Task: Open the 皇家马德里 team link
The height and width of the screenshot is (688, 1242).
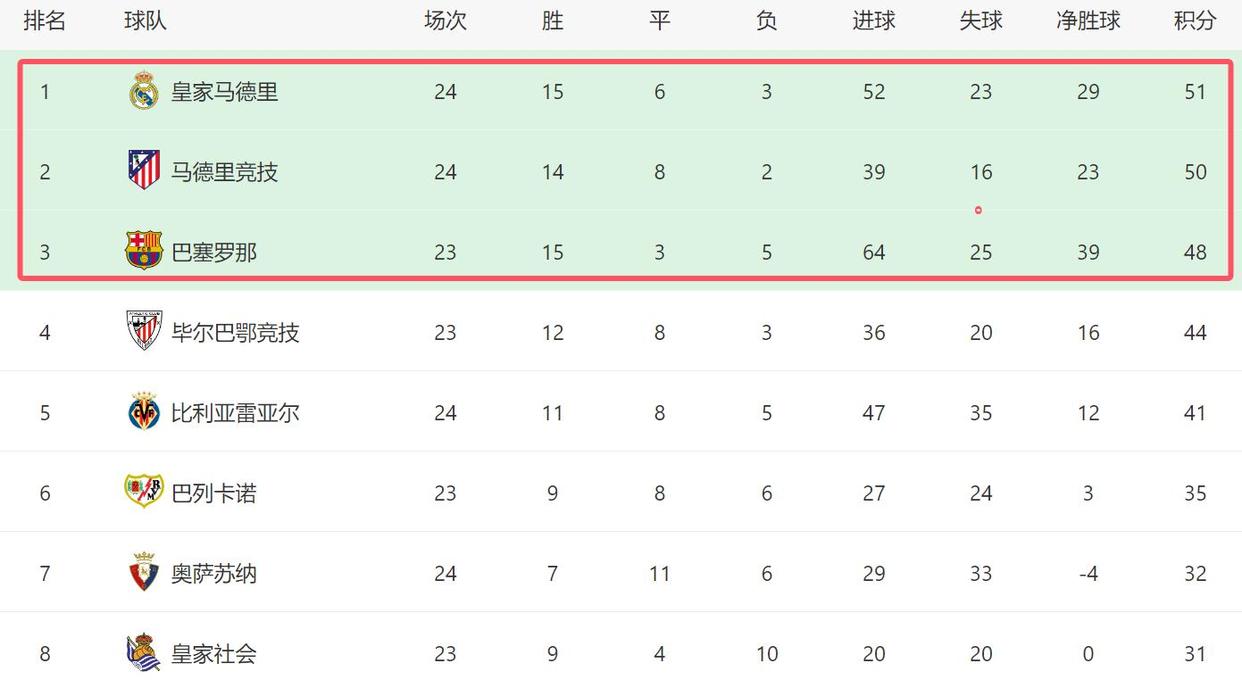Action: (x=225, y=92)
